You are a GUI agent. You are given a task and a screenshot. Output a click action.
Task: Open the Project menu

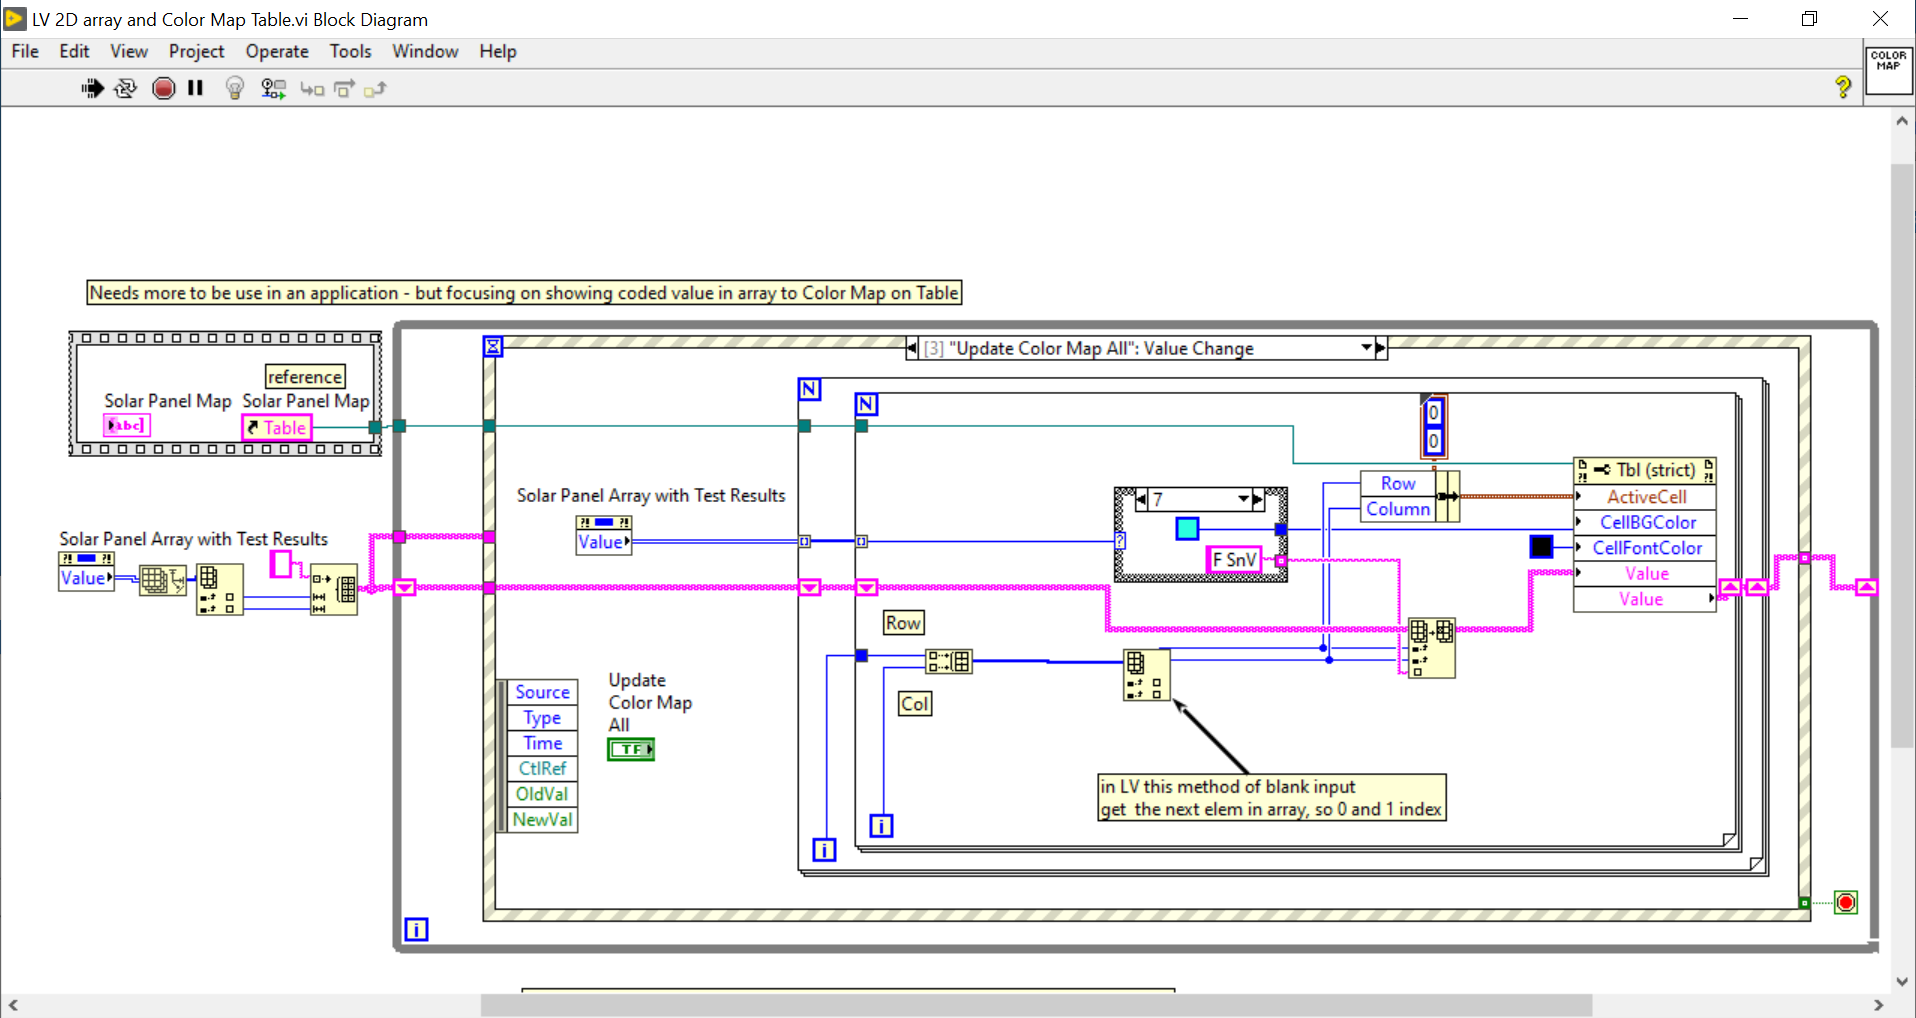pos(196,51)
